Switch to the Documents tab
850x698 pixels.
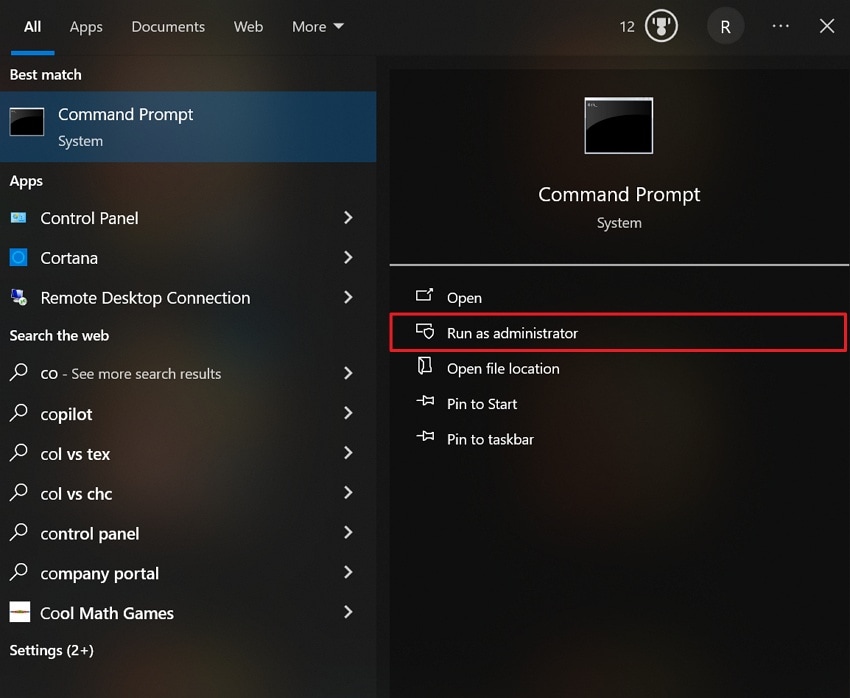(x=168, y=27)
